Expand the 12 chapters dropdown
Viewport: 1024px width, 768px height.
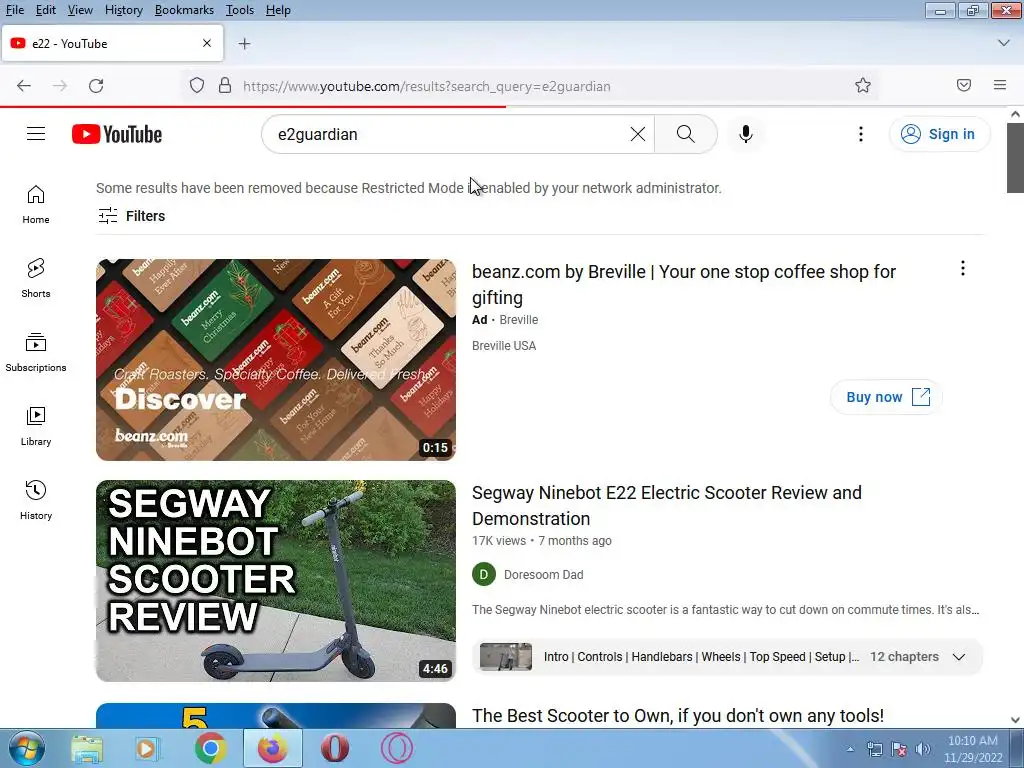pyautogui.click(x=959, y=657)
